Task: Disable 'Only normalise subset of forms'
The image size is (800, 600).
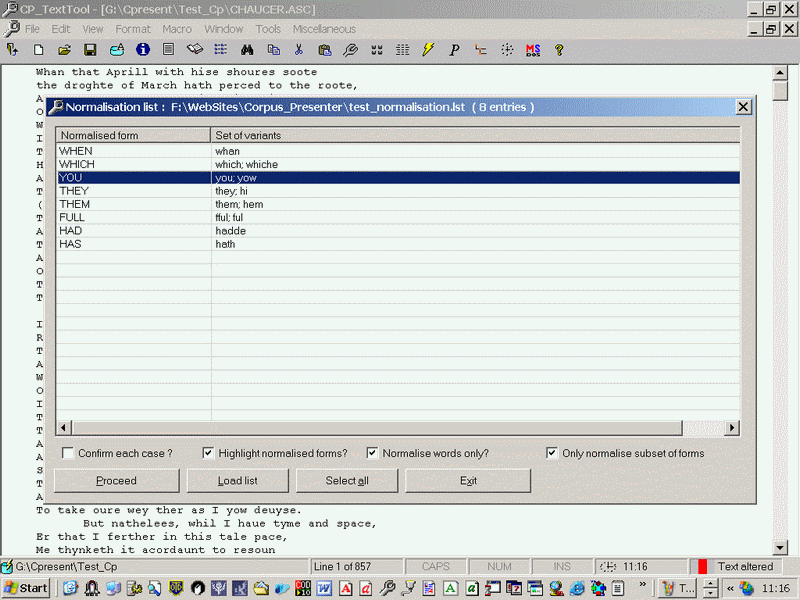Action: [x=552, y=453]
